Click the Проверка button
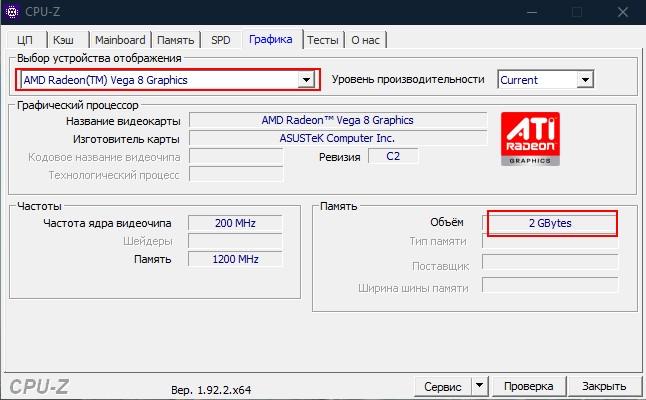The height and width of the screenshot is (400, 646). coord(529,386)
